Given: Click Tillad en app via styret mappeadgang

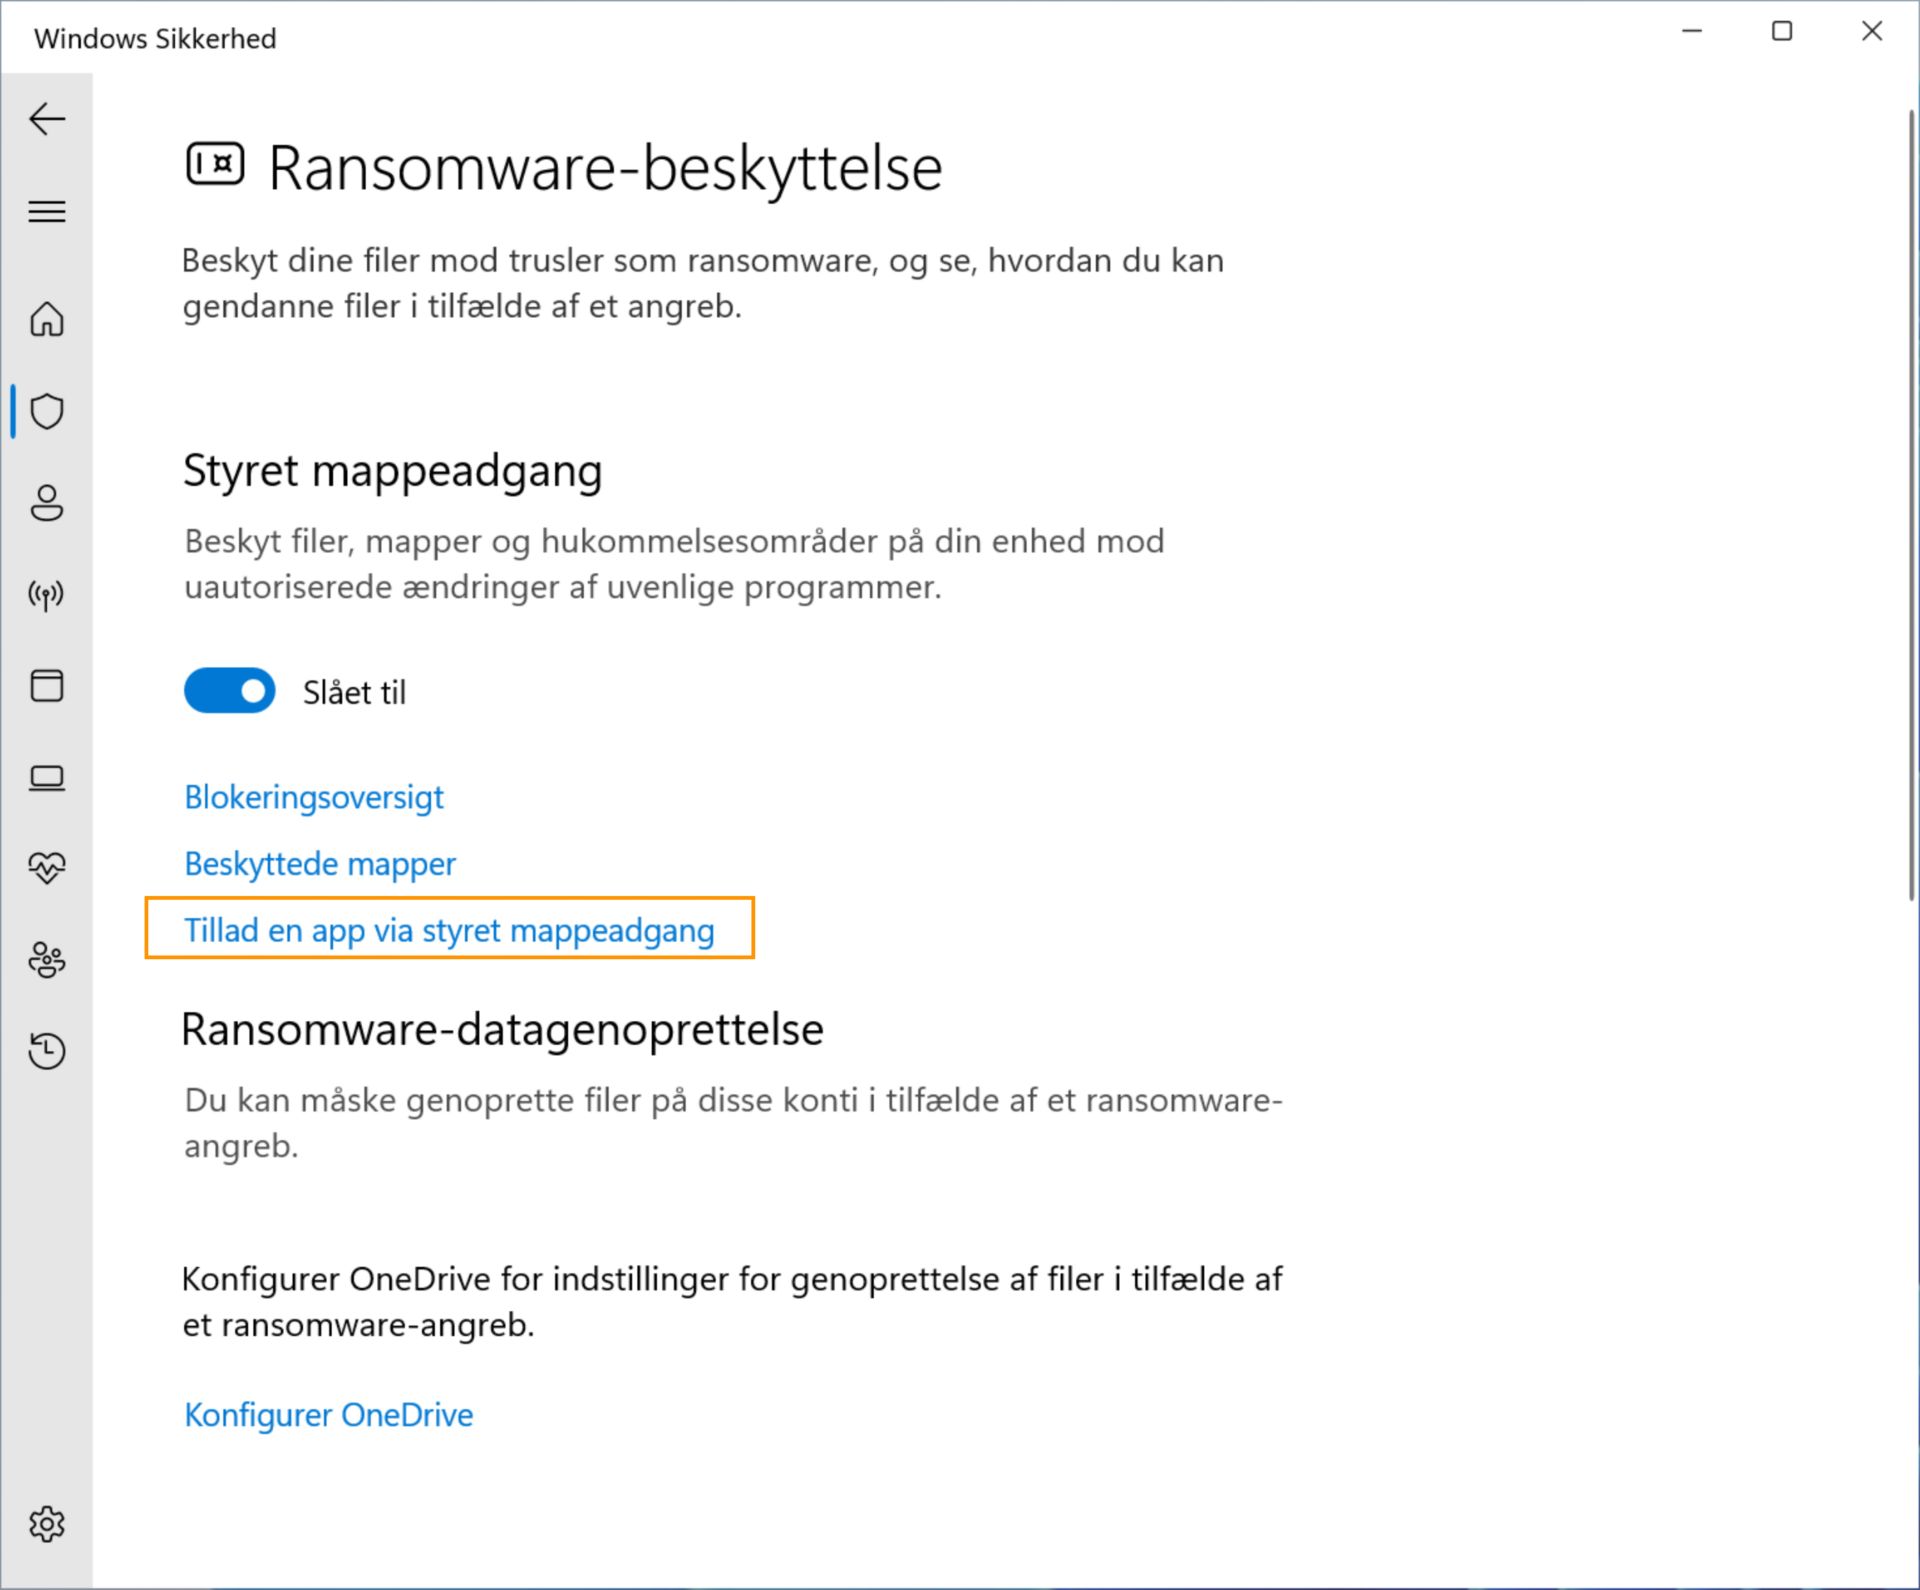Looking at the screenshot, I should point(449,931).
